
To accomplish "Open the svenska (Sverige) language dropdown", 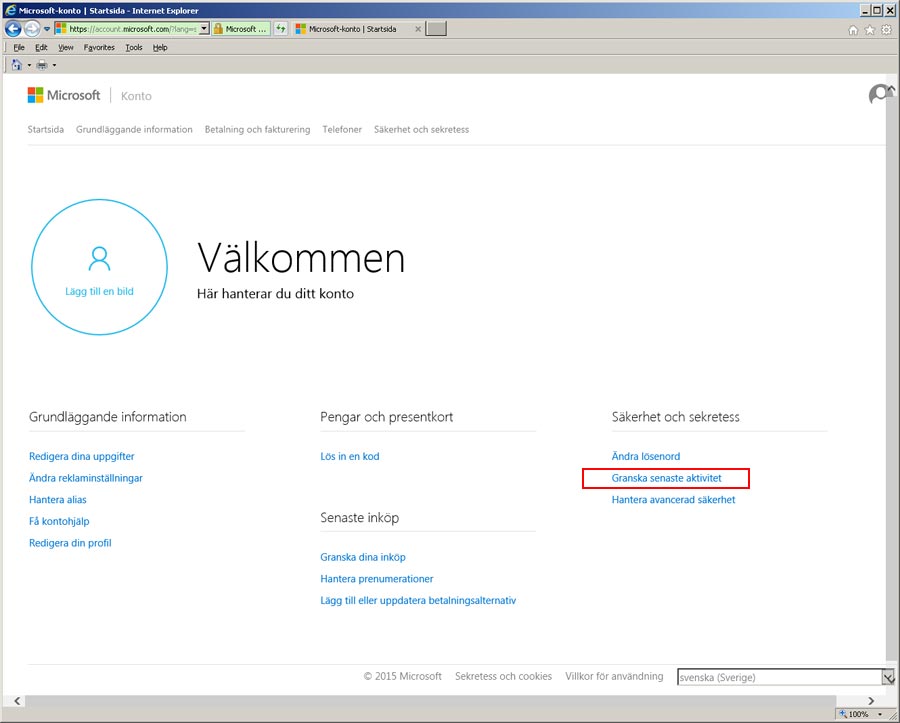I will 785,677.
